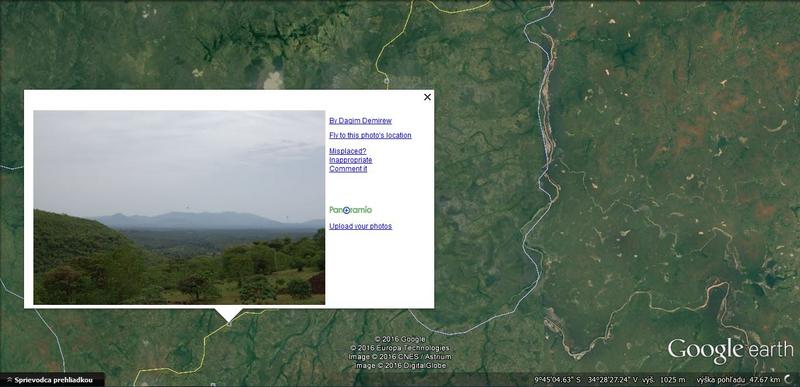Screen dimensions: 800x387
Task: Click 'Fly to this photo's location' link
Action: [370, 135]
